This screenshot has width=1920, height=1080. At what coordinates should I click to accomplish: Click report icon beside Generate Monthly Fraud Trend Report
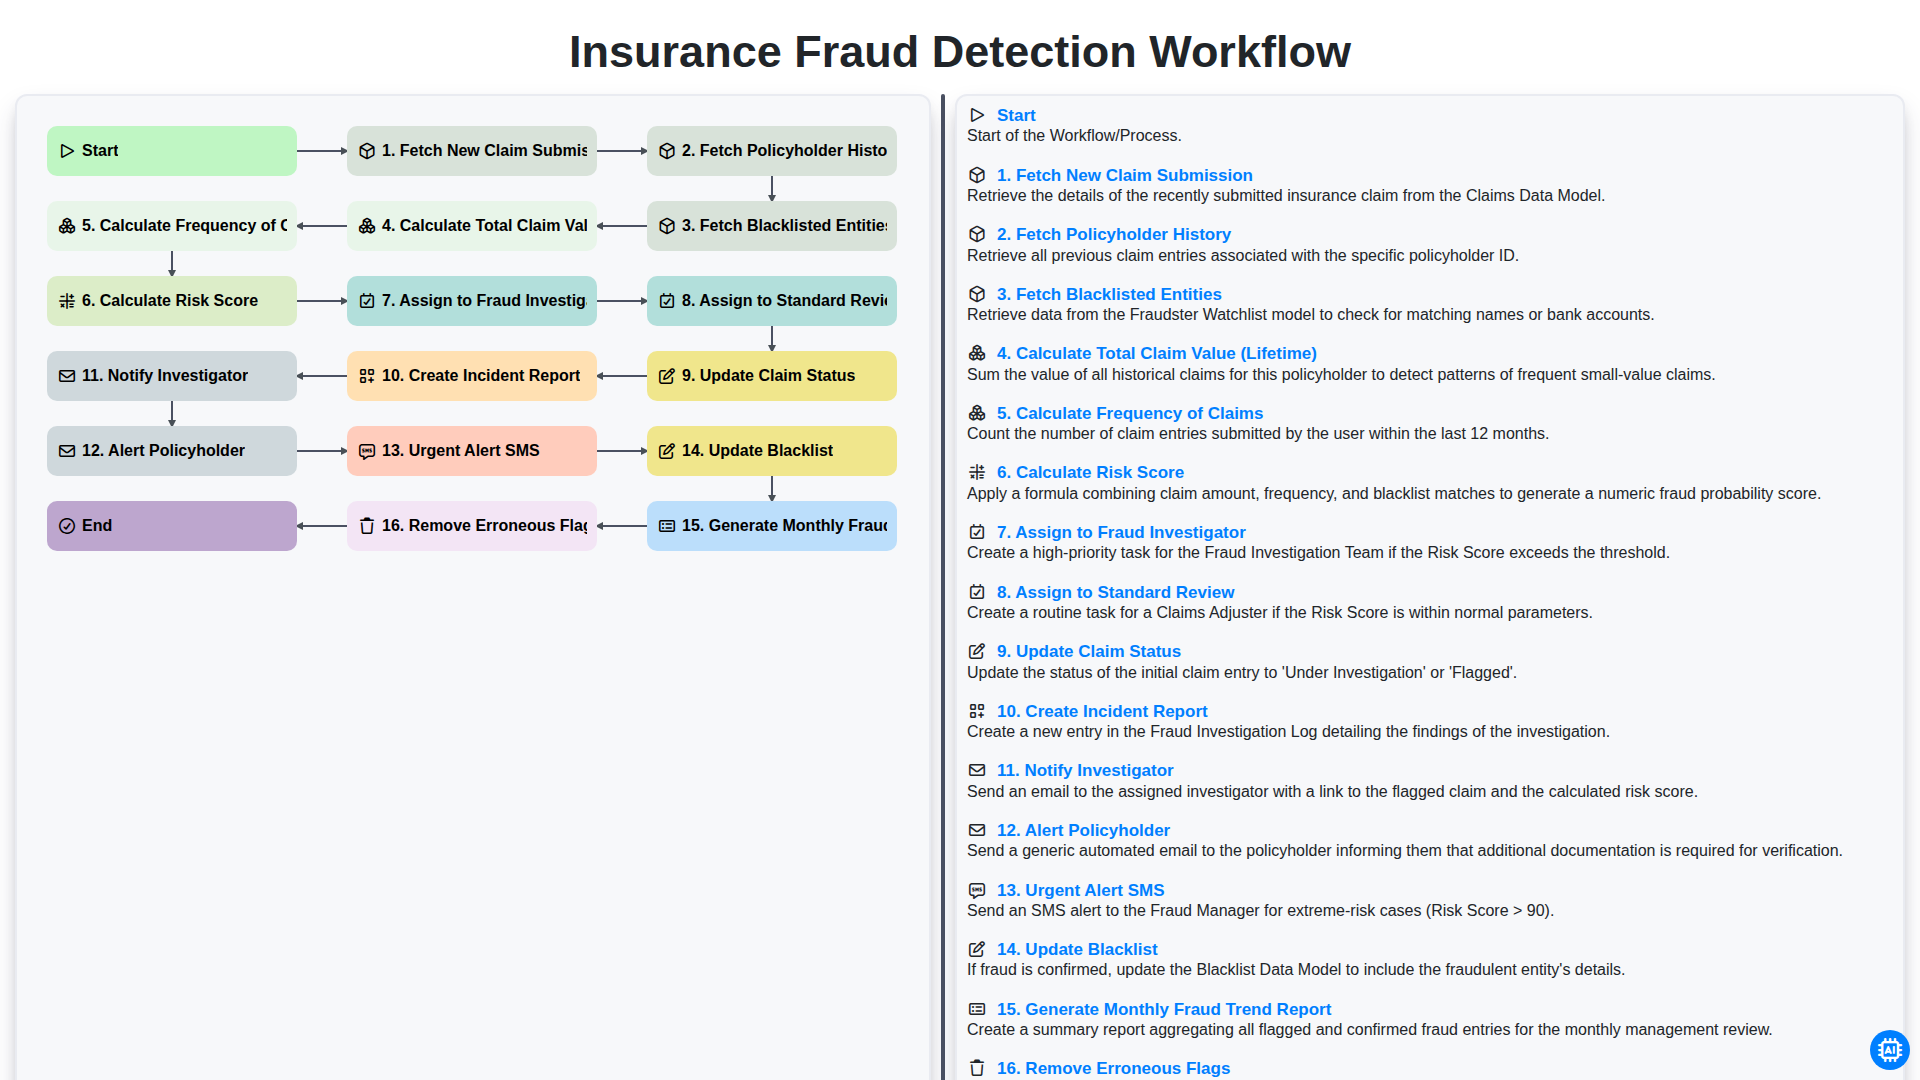click(x=977, y=1009)
